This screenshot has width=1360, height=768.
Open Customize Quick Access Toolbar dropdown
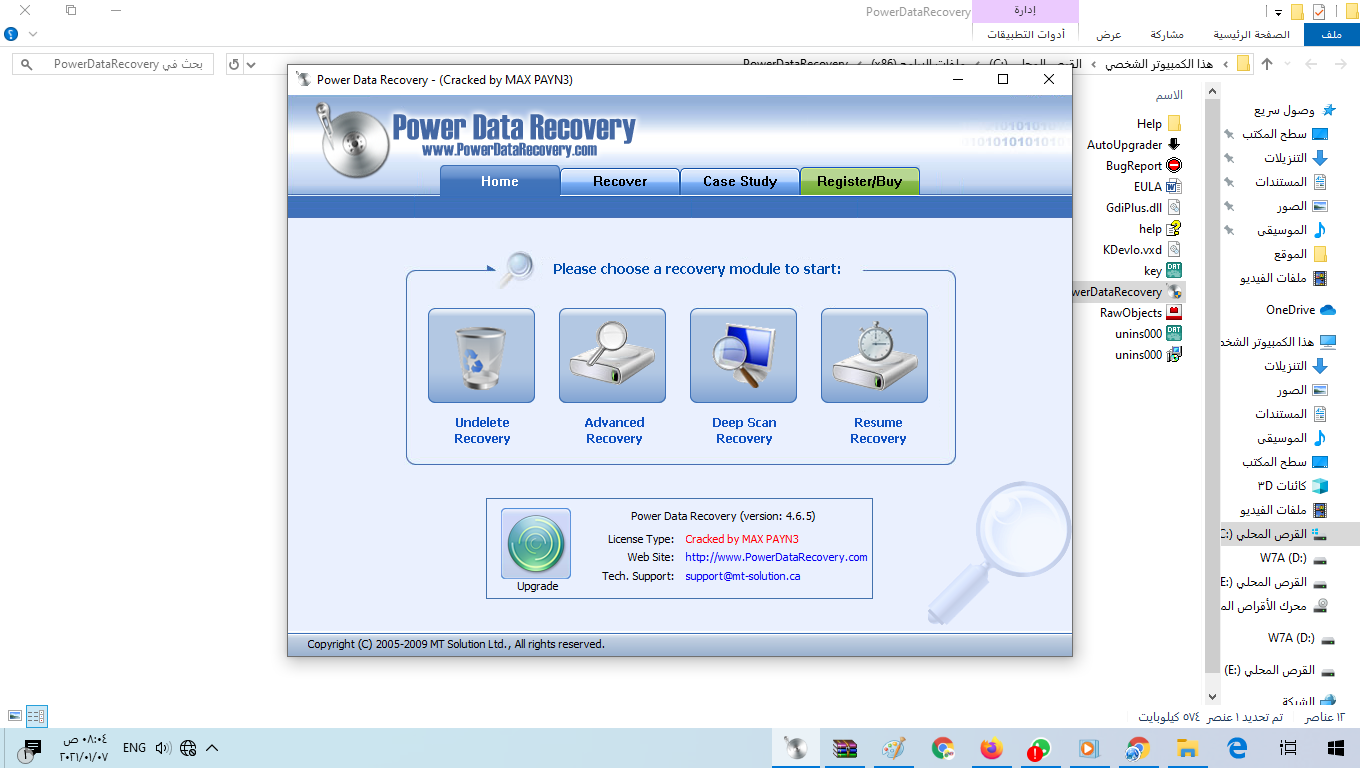1279,12
